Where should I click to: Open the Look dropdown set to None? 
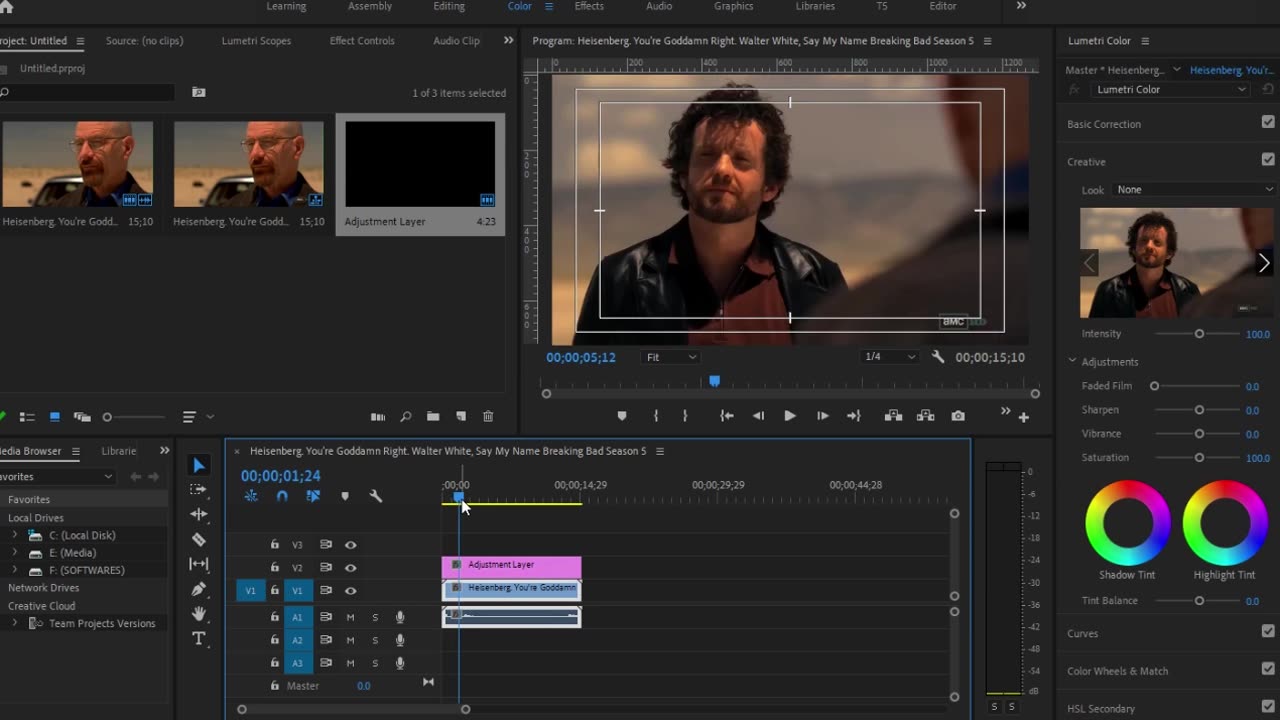point(1195,190)
